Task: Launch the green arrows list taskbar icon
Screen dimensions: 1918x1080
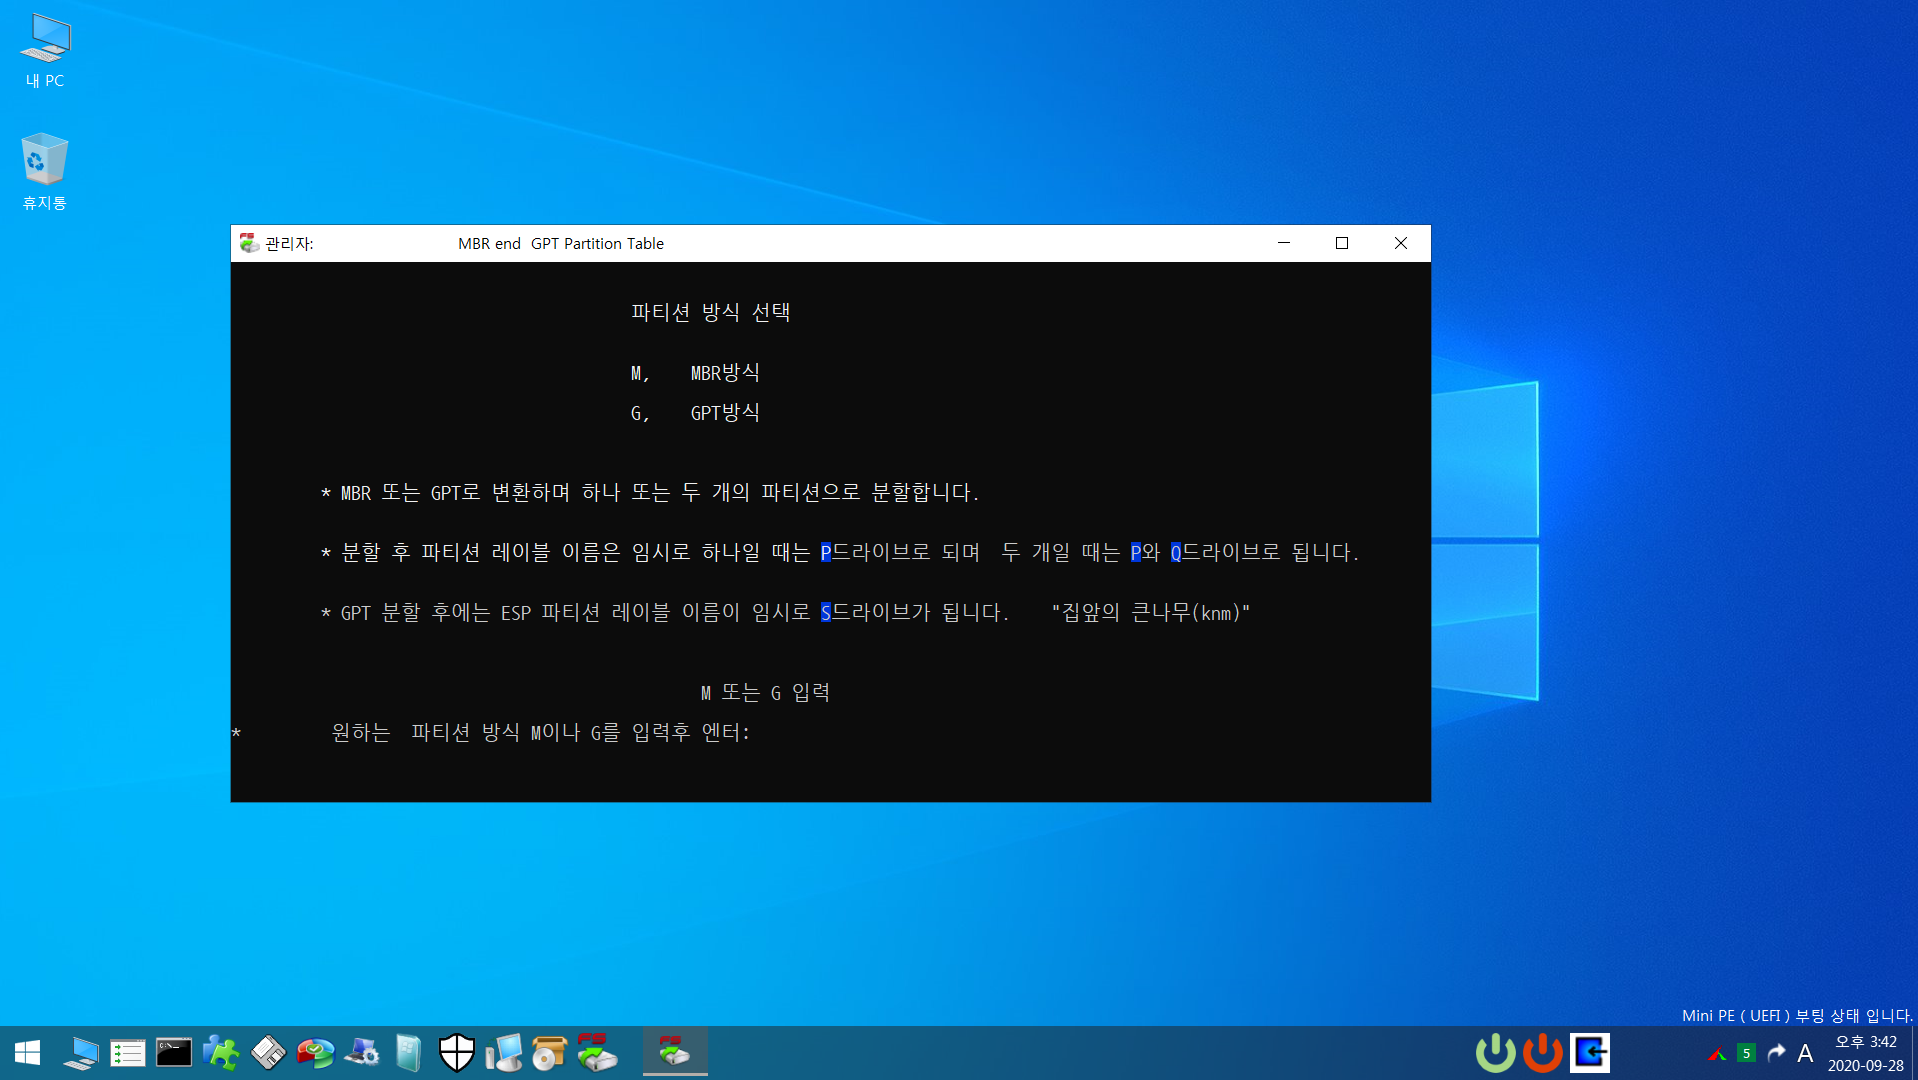Action: pos(128,1052)
